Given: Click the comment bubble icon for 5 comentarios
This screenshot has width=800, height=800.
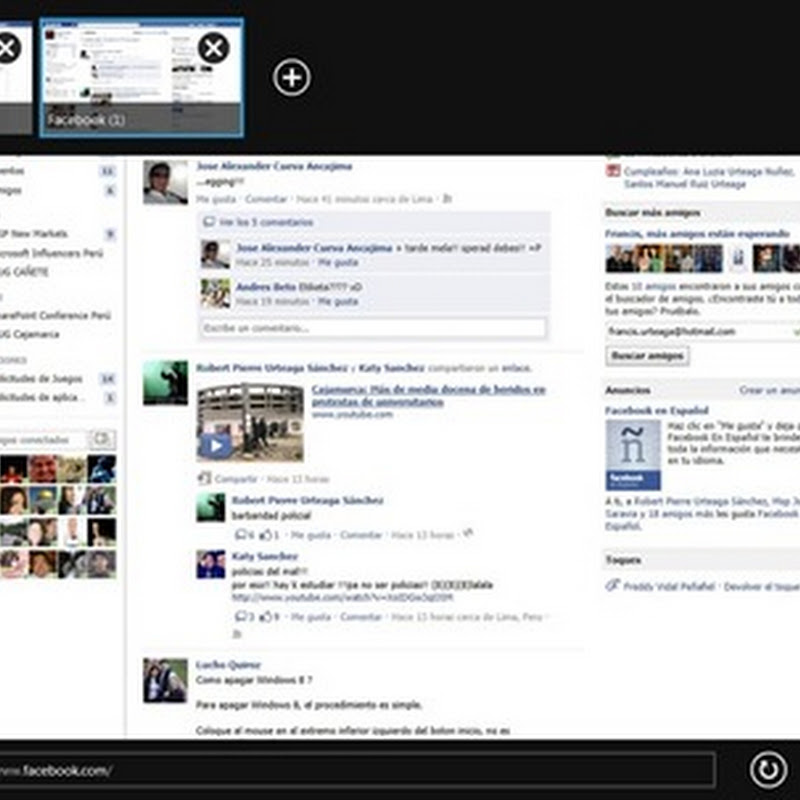Looking at the screenshot, I should click(x=209, y=222).
